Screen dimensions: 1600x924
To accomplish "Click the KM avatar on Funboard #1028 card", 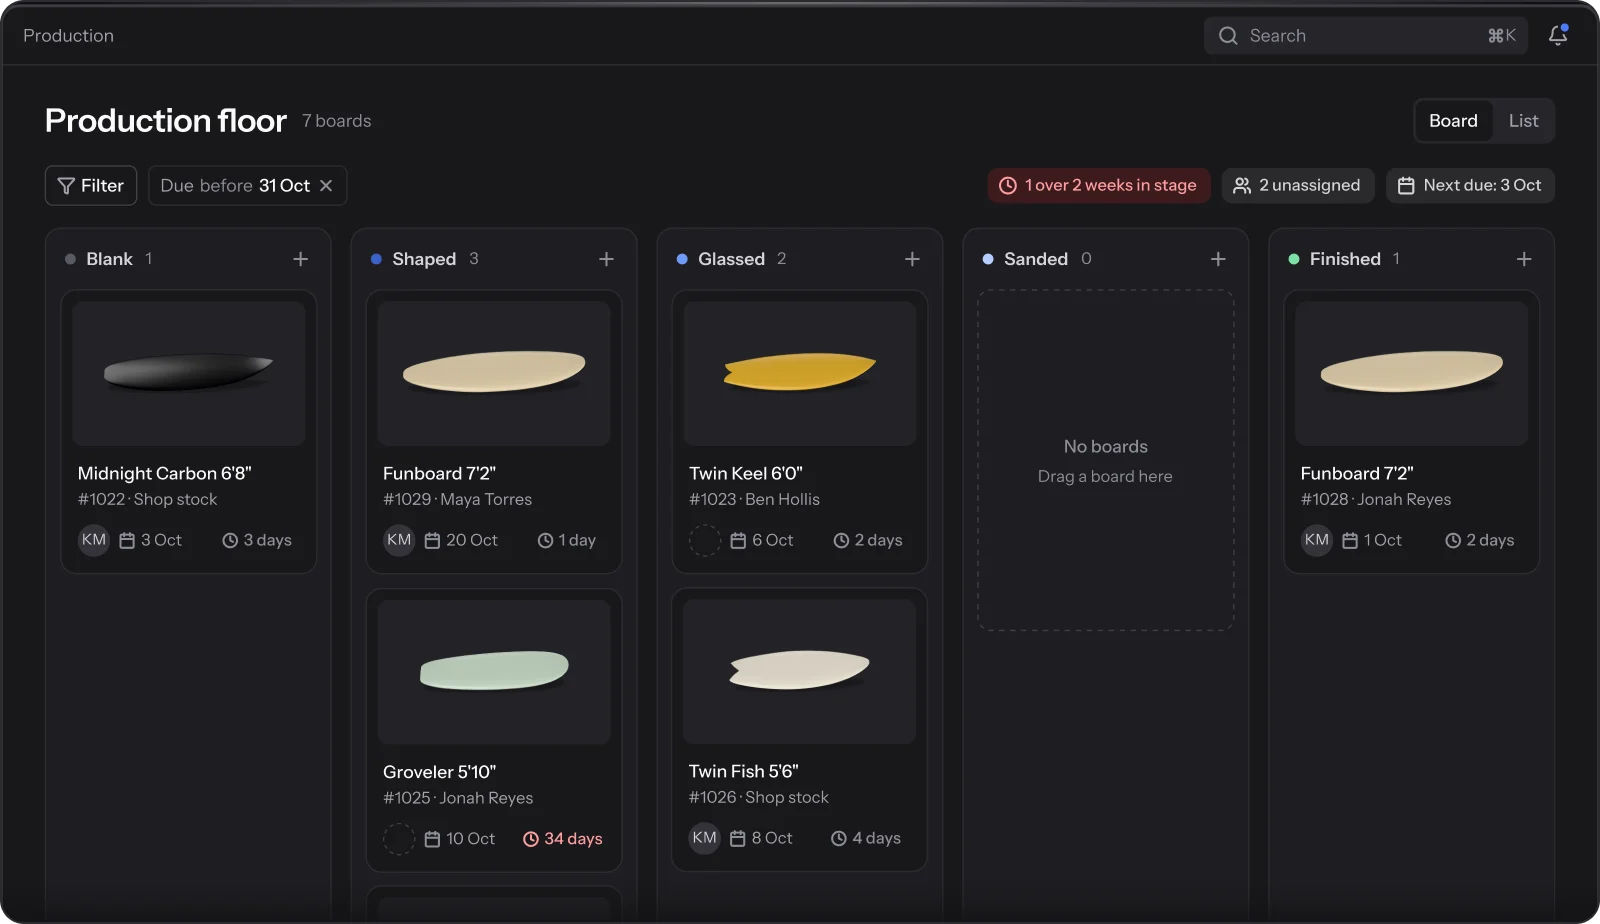I will 1317,540.
